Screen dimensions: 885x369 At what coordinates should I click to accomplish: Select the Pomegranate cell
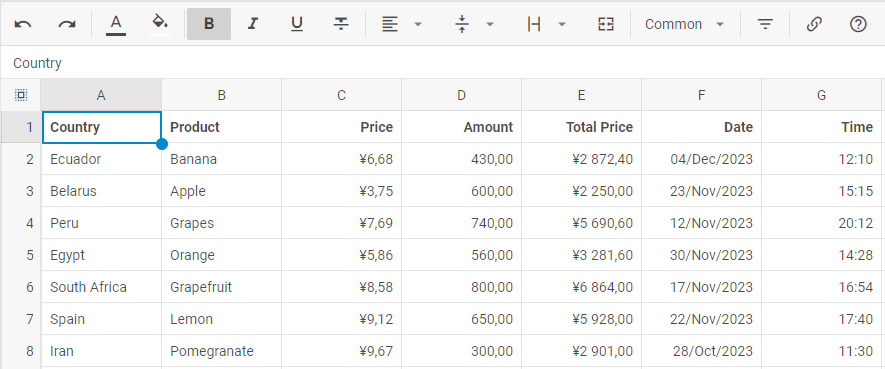point(221,352)
